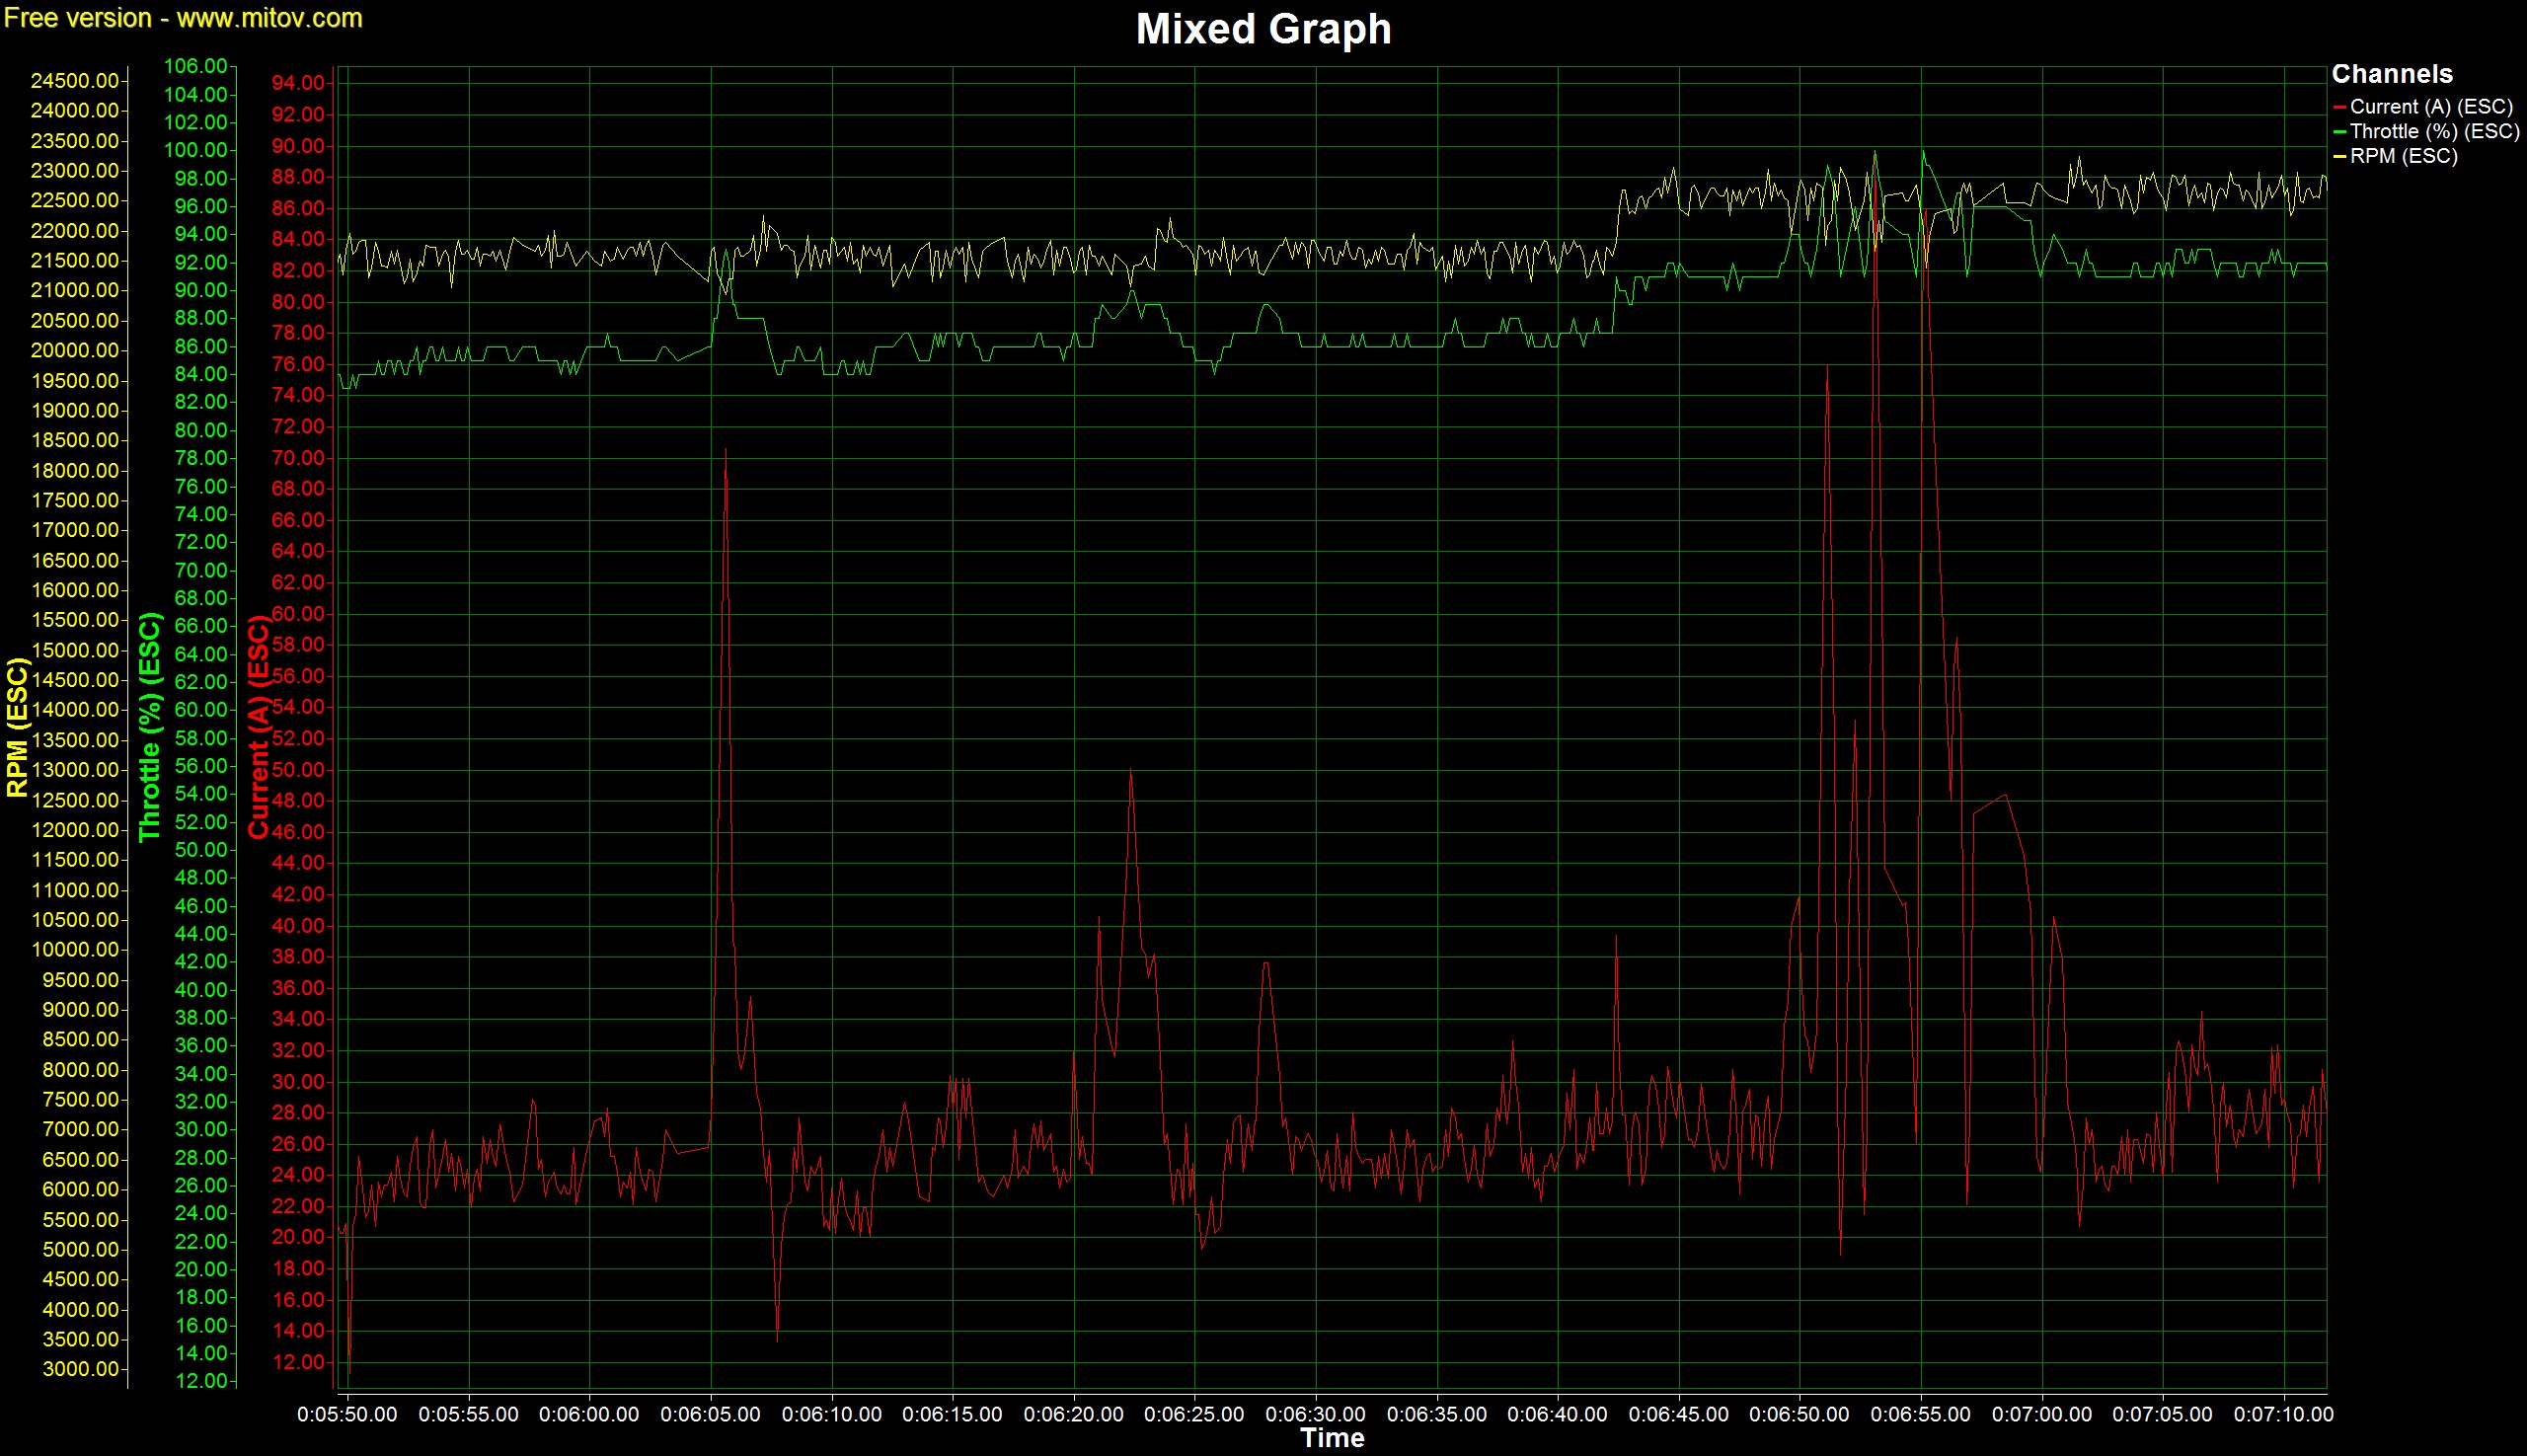Select Throttle (%) (ESC) legend entry
The image size is (2527, 1456).
2434,131
